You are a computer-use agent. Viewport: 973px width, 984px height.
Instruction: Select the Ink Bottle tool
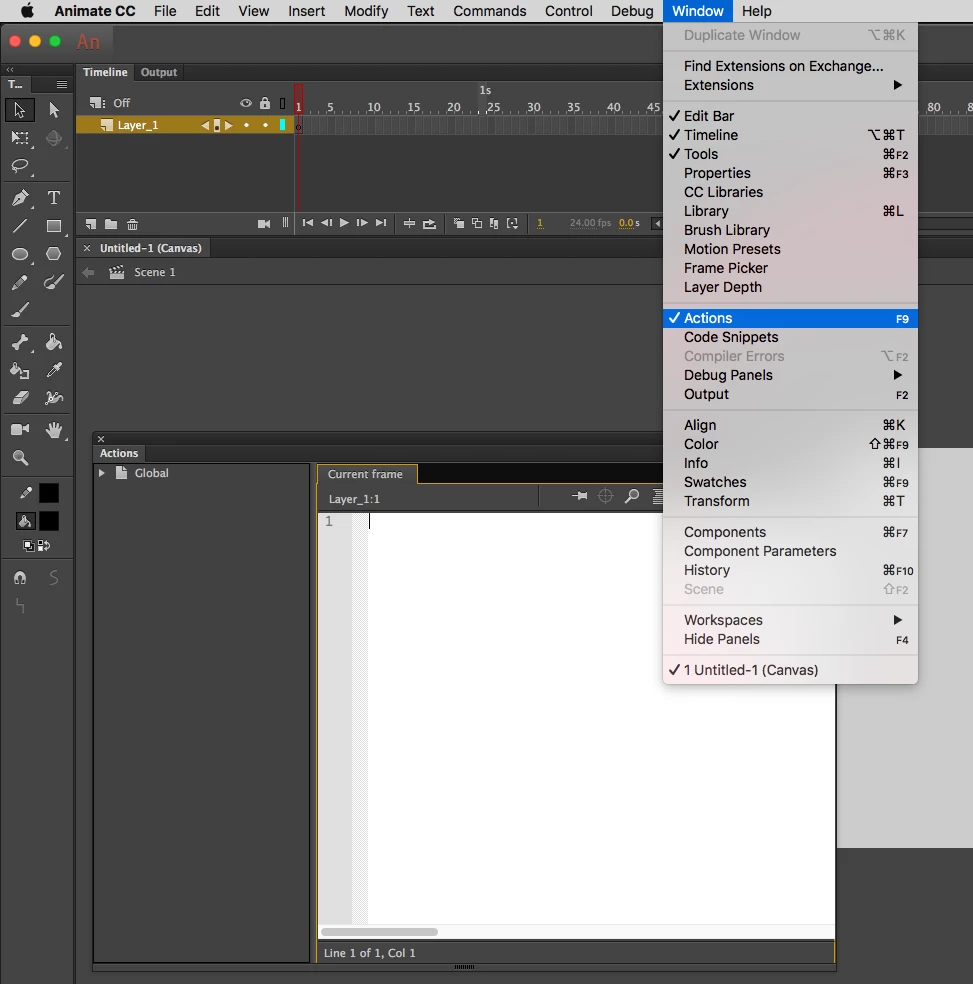pyautogui.click(x=19, y=370)
